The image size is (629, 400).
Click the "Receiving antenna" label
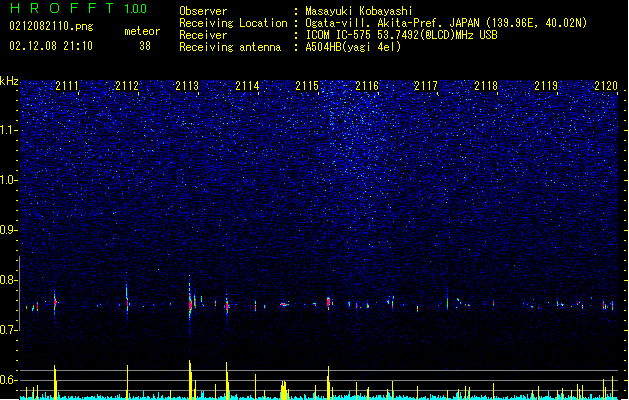coord(230,47)
